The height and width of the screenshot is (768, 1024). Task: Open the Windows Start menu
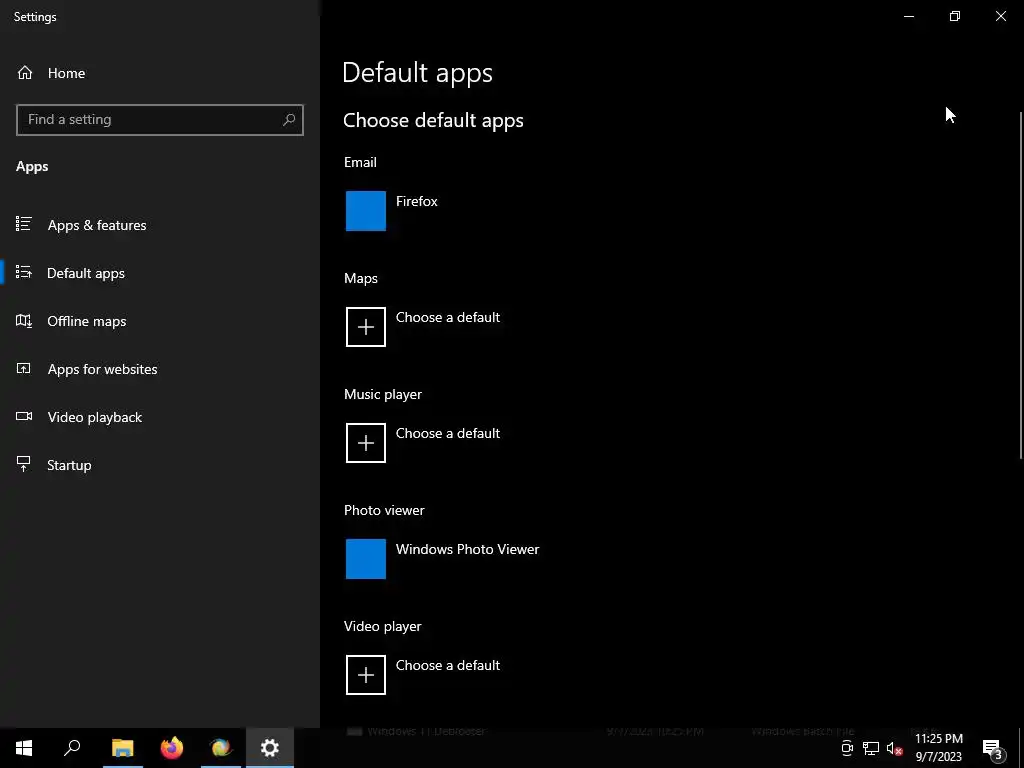[24, 748]
